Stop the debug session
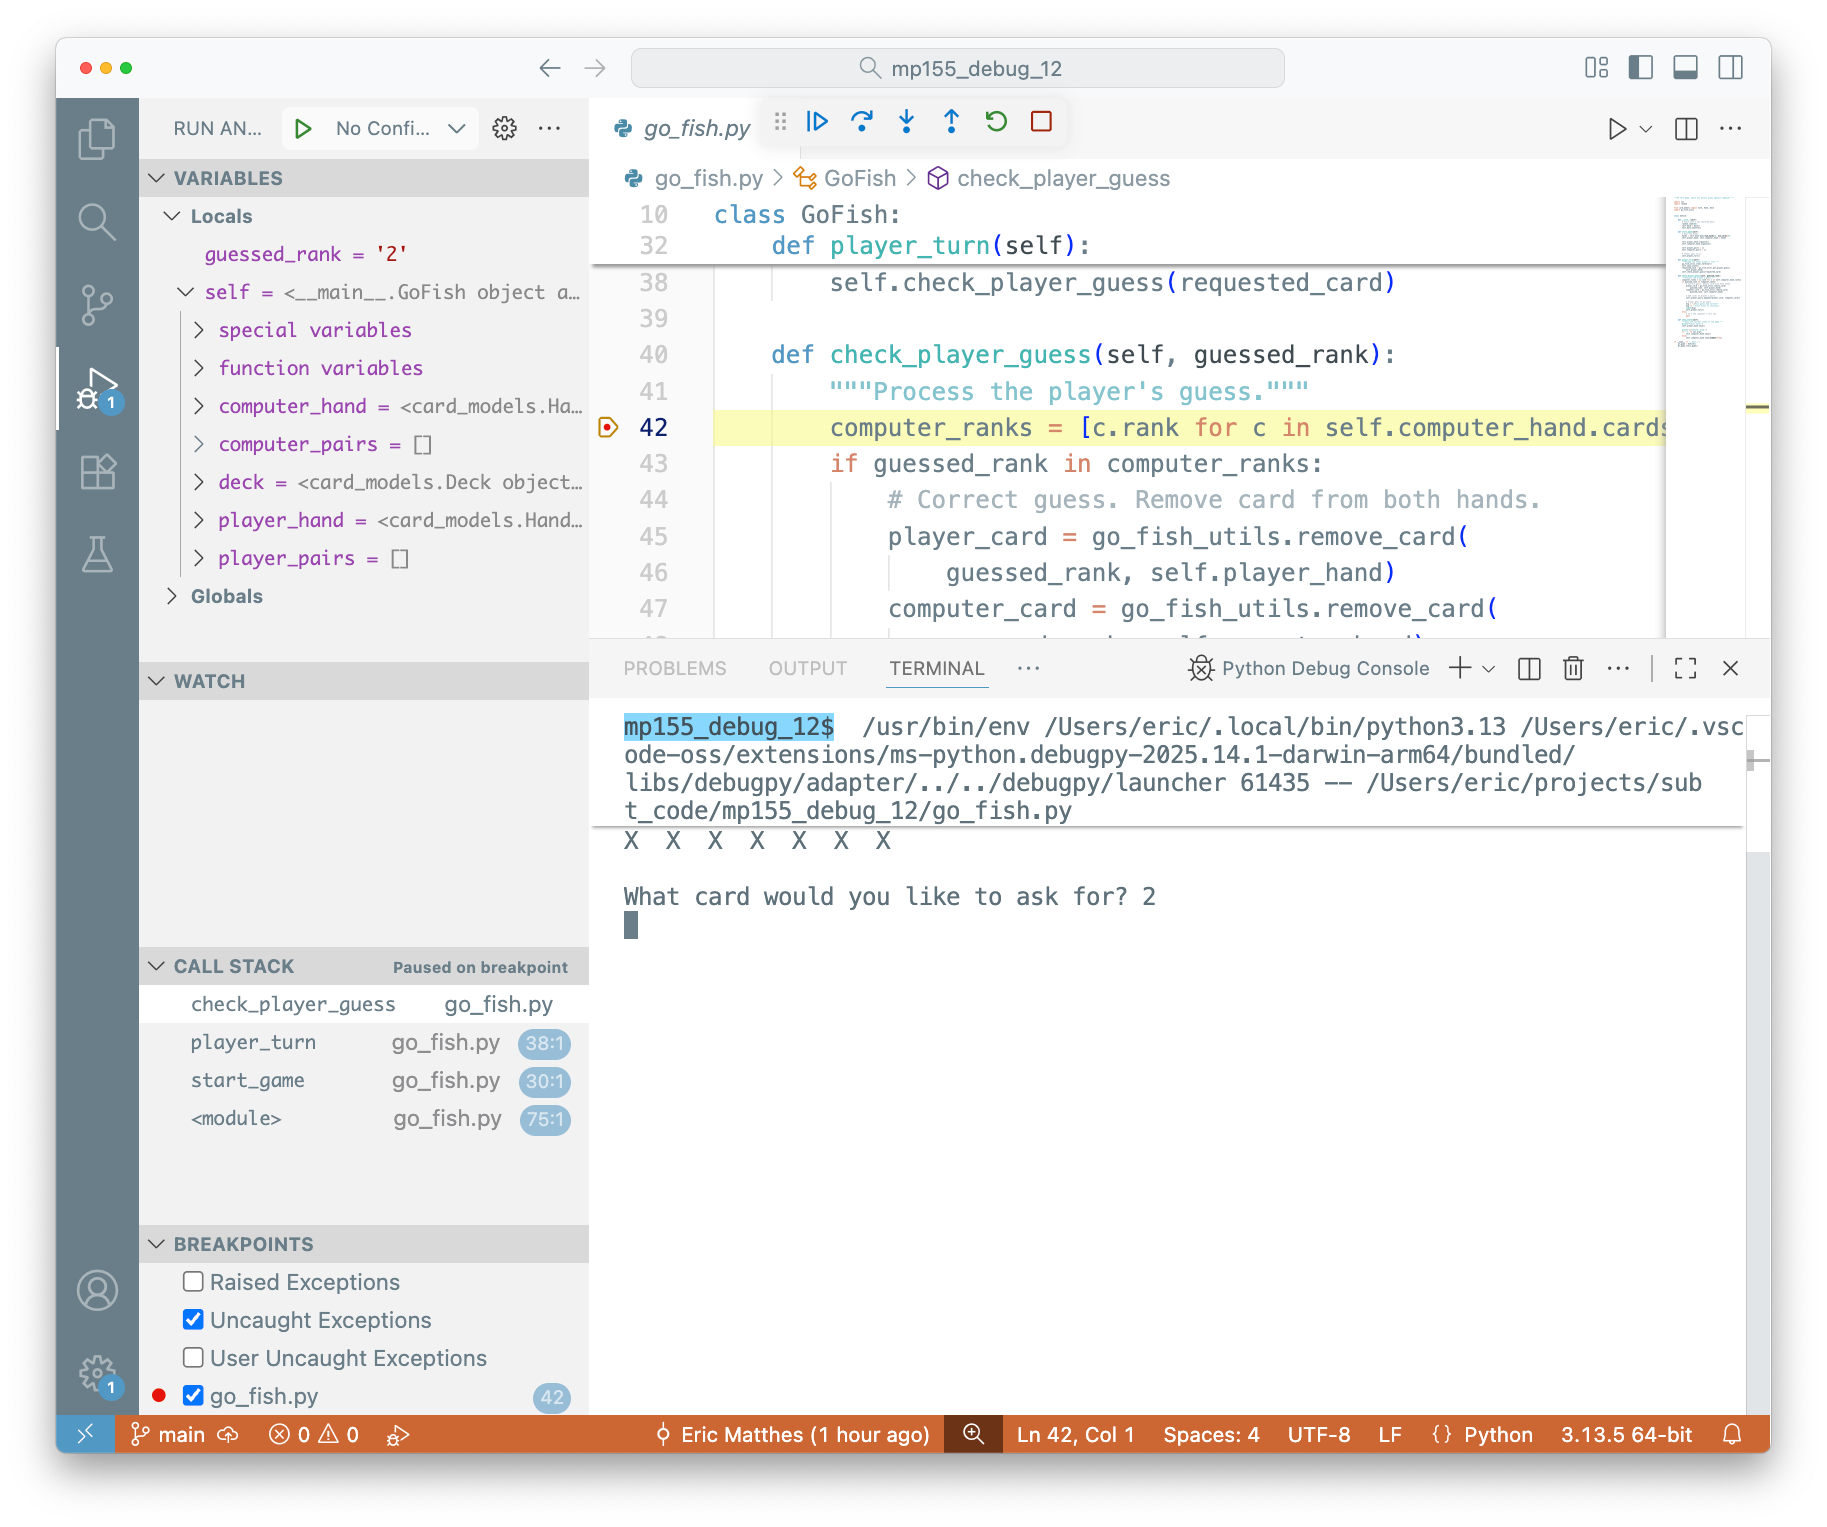 pyautogui.click(x=1040, y=121)
